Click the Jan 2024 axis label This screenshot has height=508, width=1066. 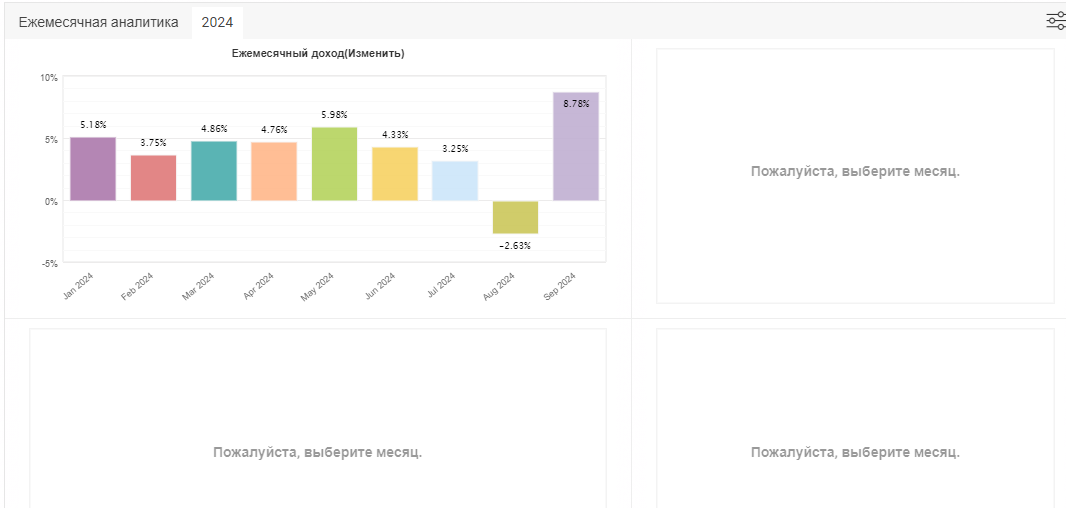pos(78,287)
